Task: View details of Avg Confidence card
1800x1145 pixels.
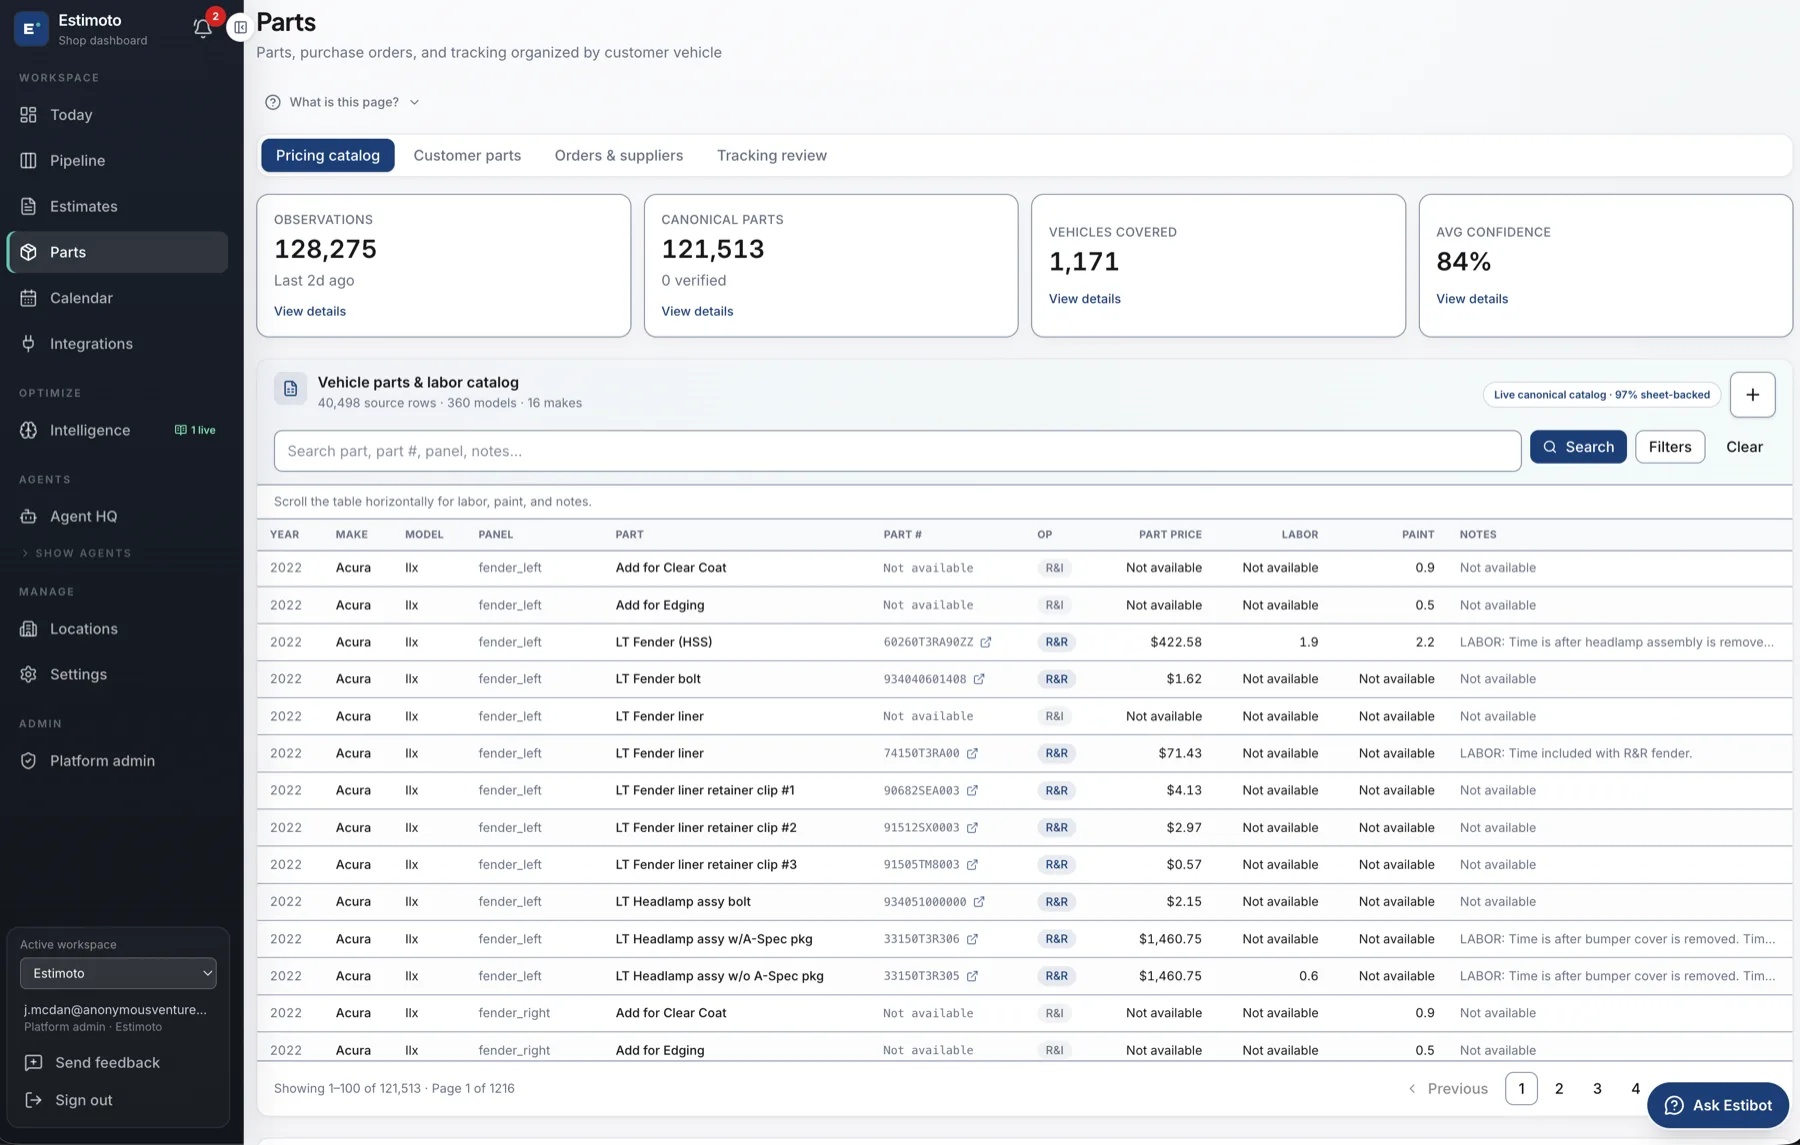Action: (x=1472, y=299)
